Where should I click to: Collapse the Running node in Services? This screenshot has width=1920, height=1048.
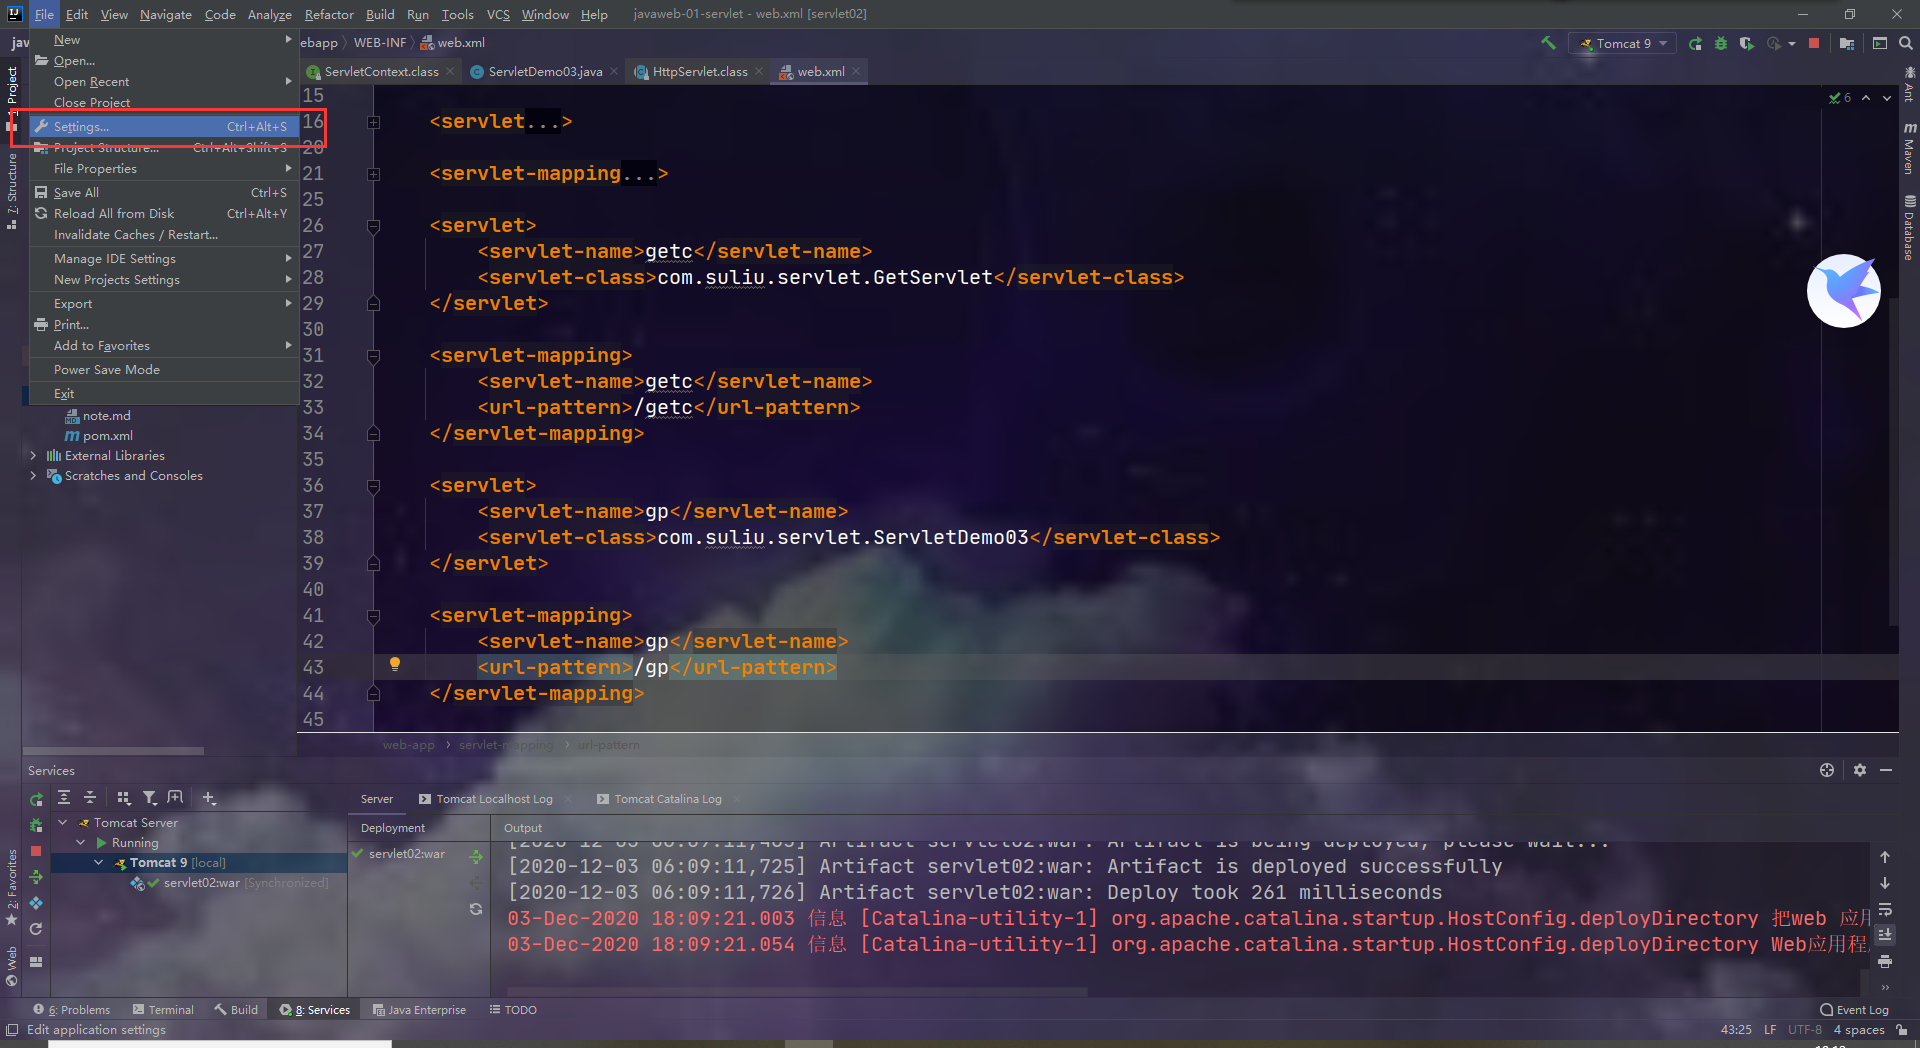tap(81, 843)
